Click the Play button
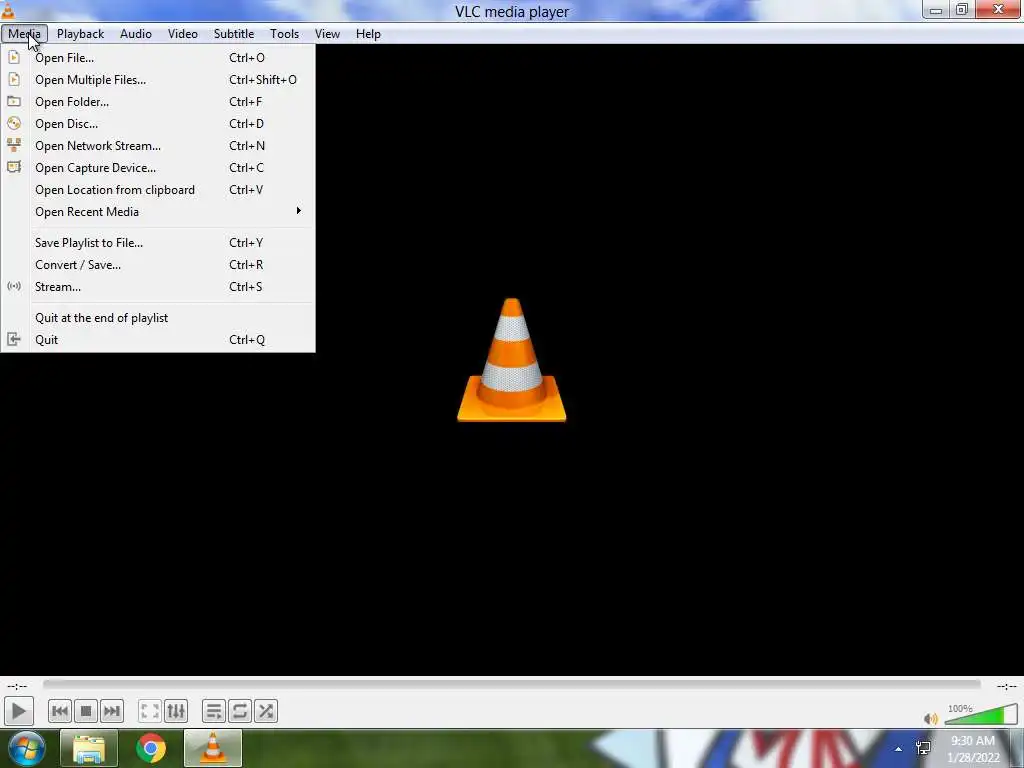 [x=18, y=711]
